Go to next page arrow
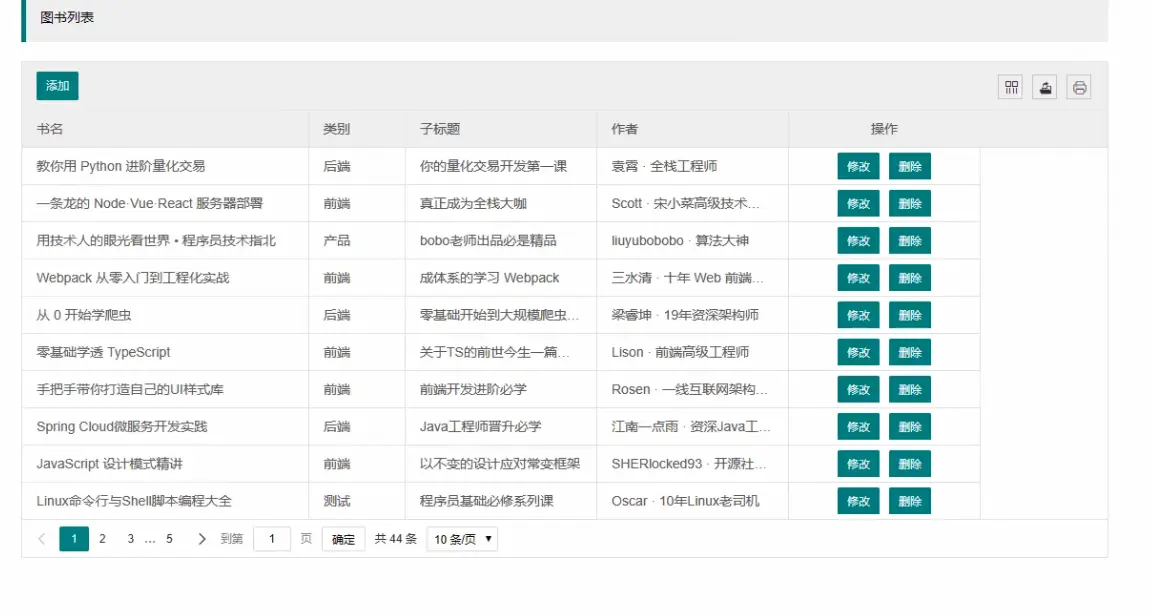1153x615 pixels. pos(202,539)
